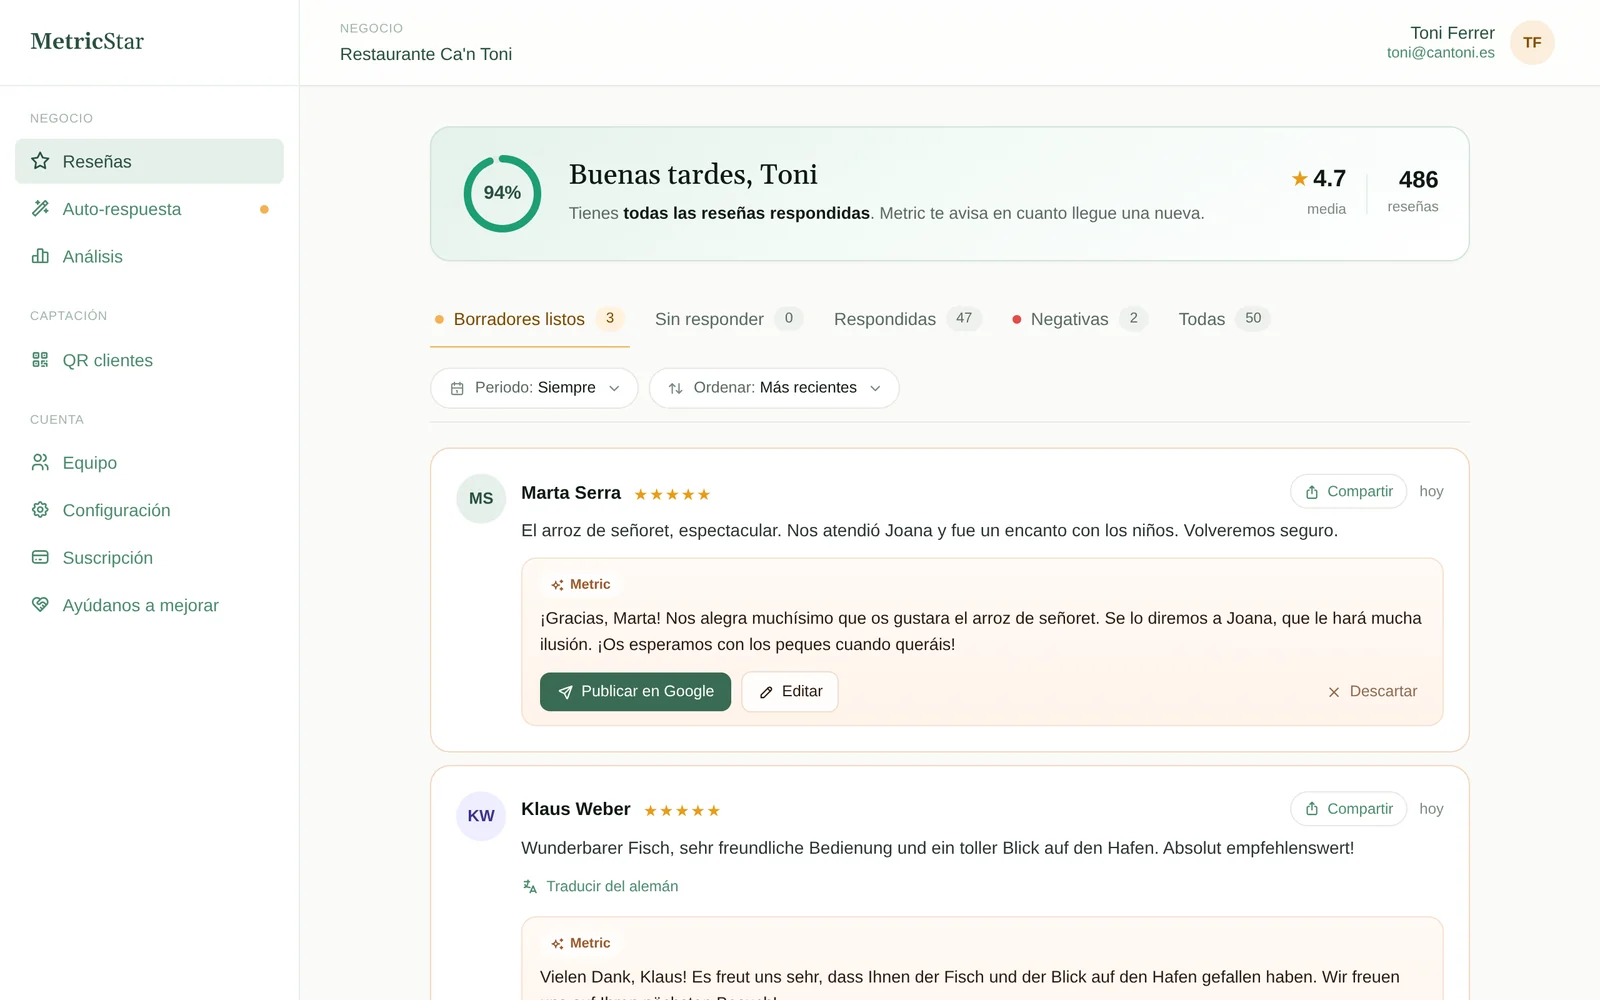The width and height of the screenshot is (1600, 1000).
Task: Click the MetricStar logo
Action: pos(87,41)
